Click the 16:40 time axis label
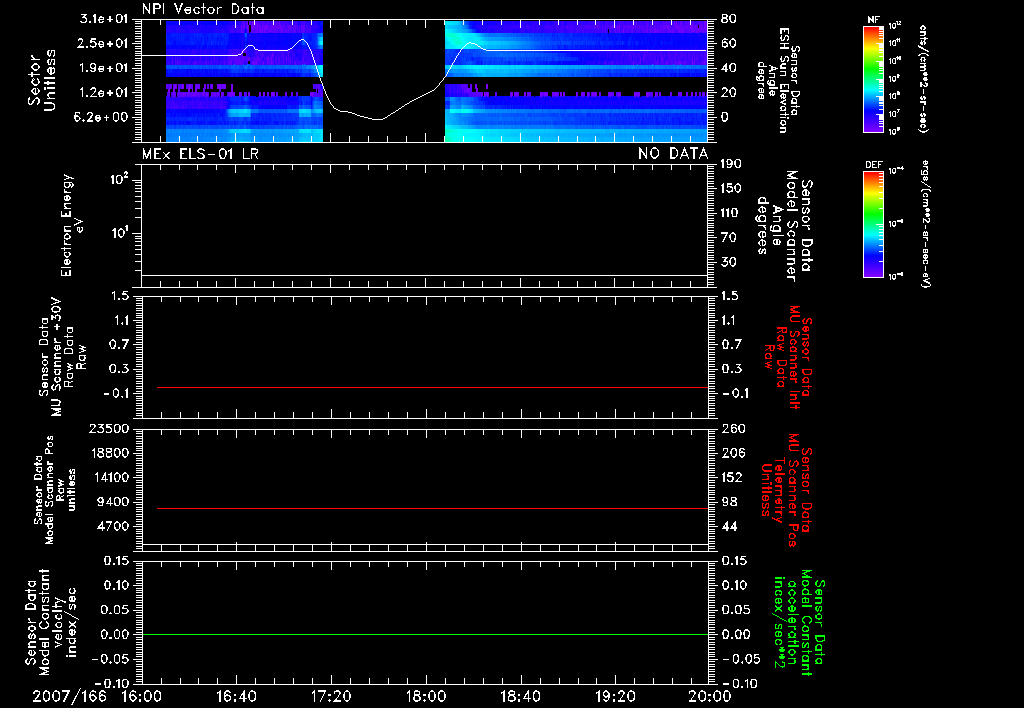Image resolution: width=1024 pixels, height=708 pixels. (236, 696)
